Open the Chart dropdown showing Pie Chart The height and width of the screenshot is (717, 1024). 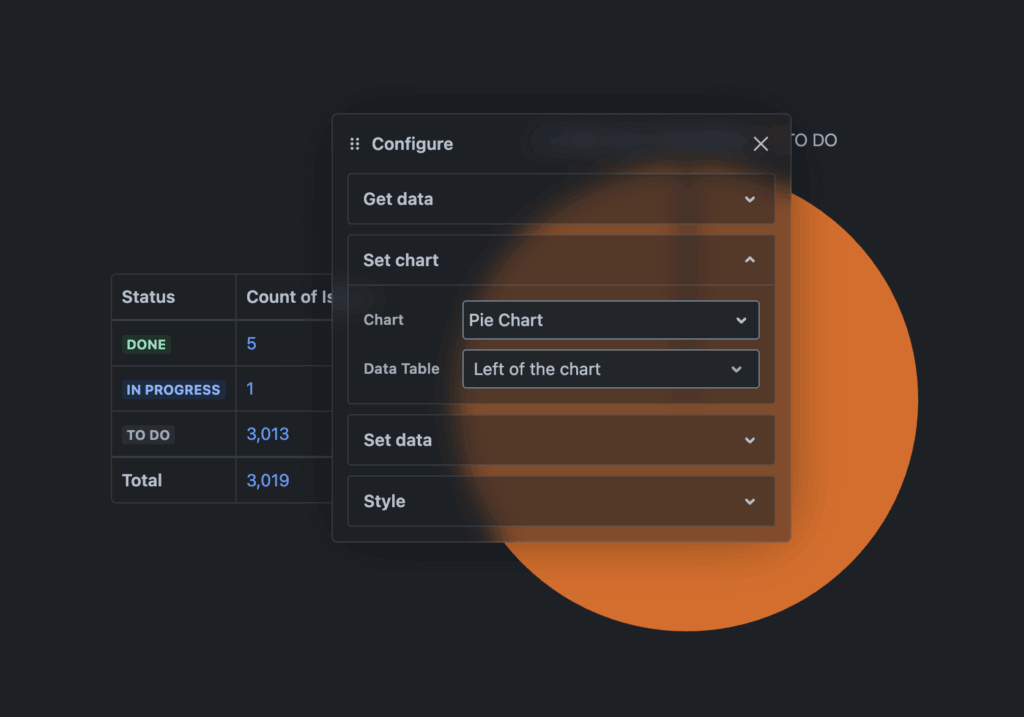tap(610, 319)
